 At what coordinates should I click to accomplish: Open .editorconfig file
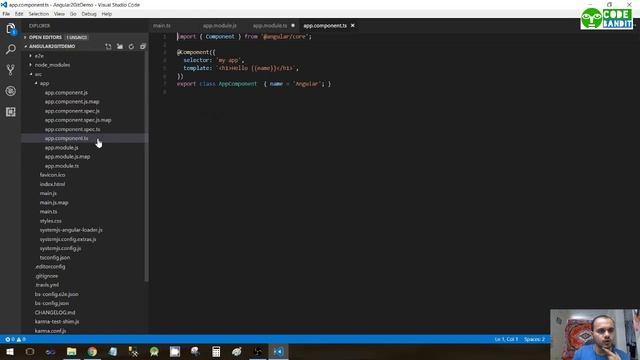(x=50, y=267)
